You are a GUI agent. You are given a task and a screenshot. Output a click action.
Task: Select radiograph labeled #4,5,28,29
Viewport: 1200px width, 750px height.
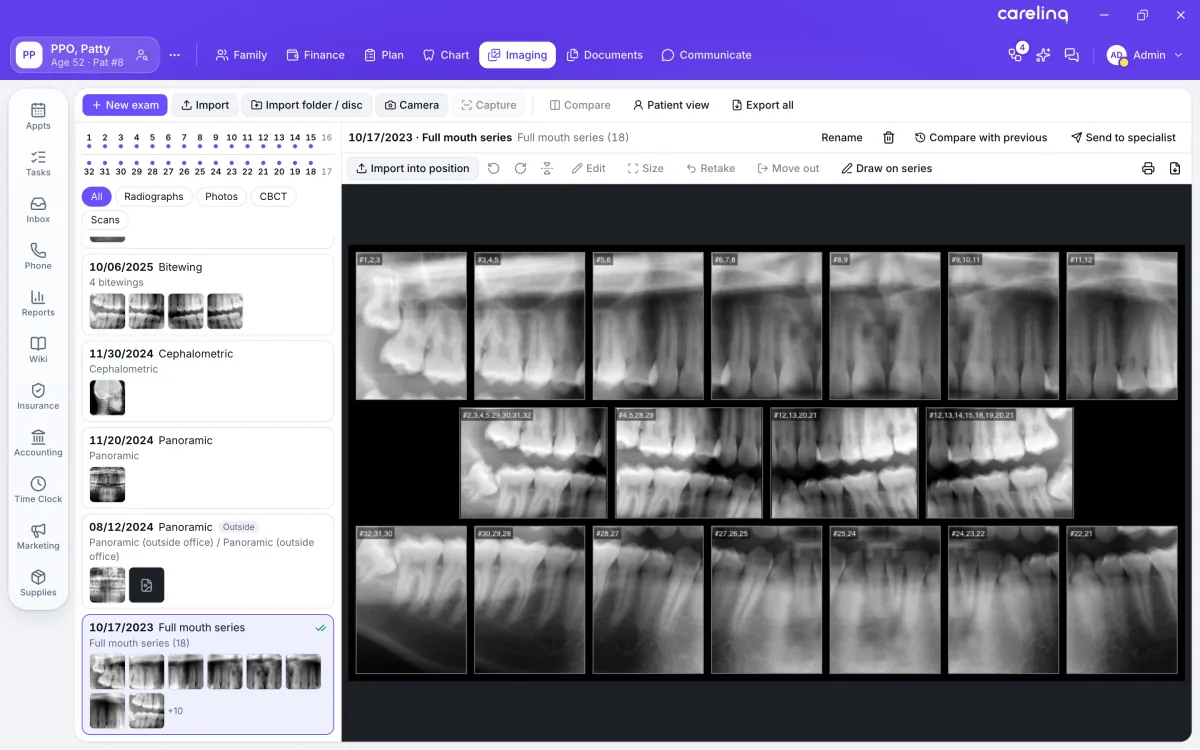click(689, 462)
